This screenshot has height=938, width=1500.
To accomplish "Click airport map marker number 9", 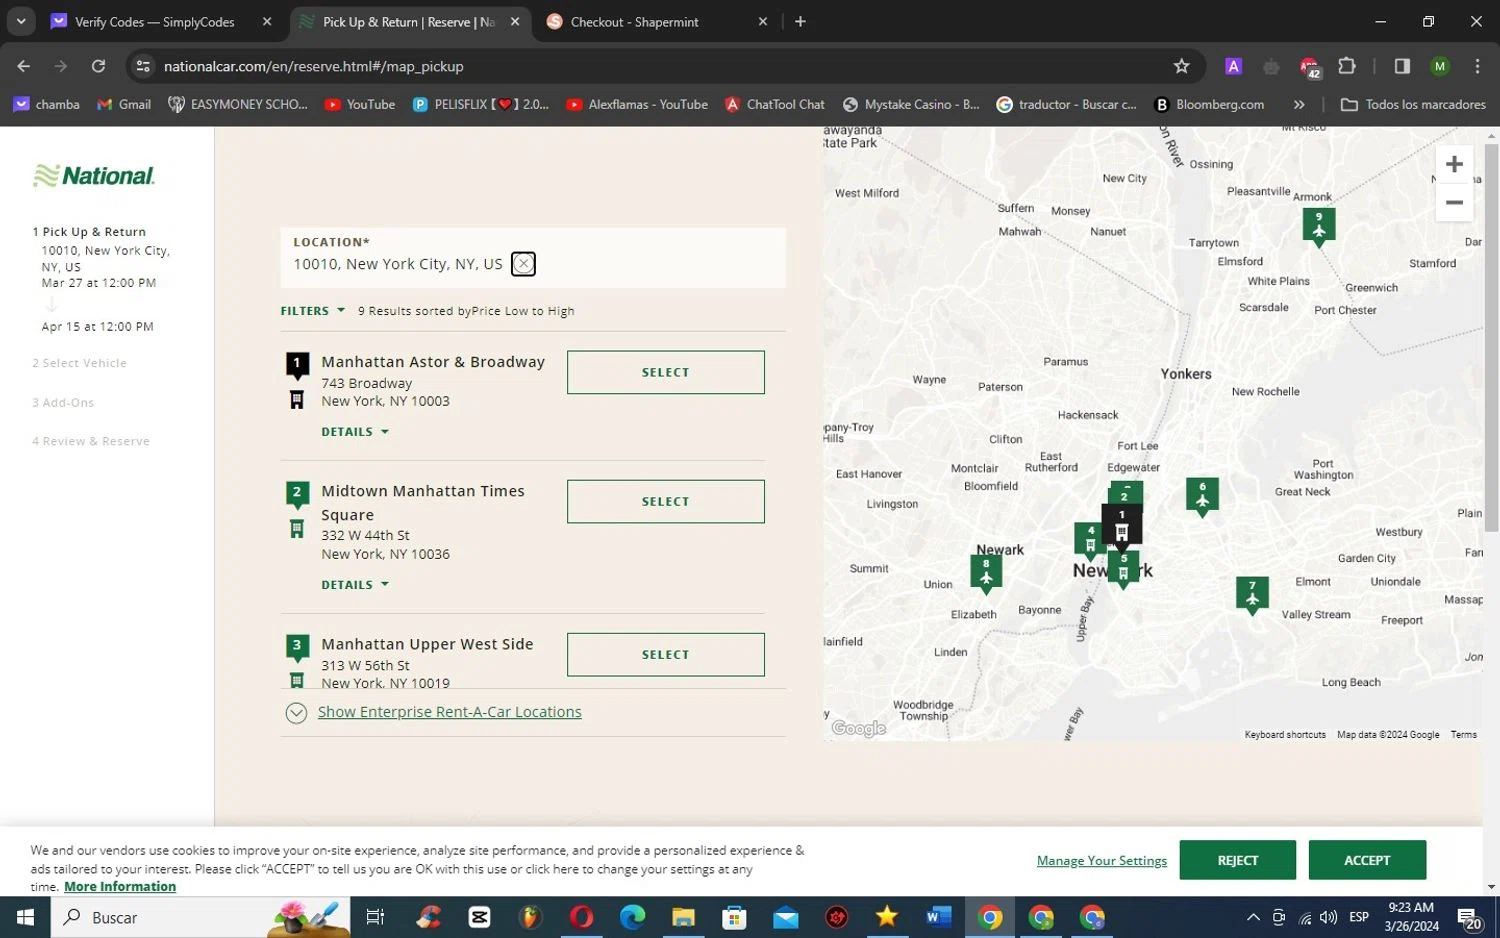I will (1318, 224).
